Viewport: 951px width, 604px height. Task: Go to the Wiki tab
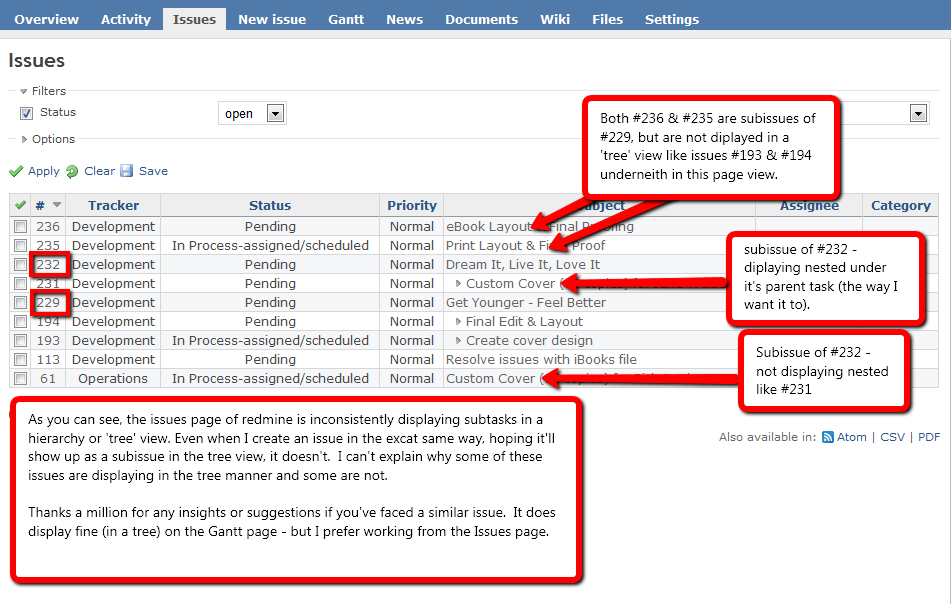554,18
